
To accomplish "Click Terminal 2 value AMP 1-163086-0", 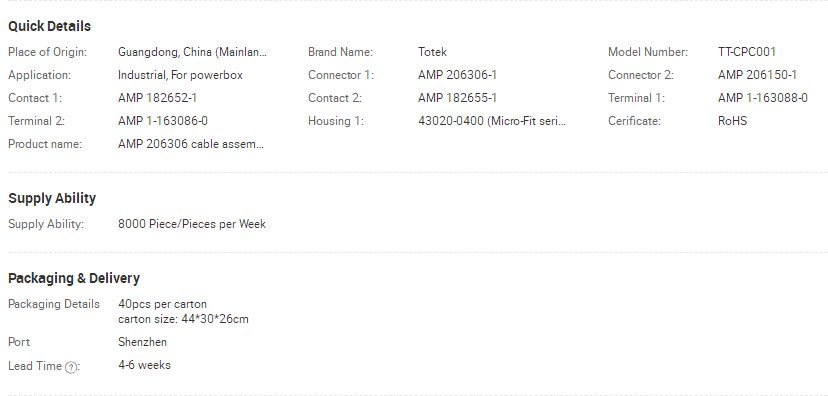I will (x=163, y=121).
